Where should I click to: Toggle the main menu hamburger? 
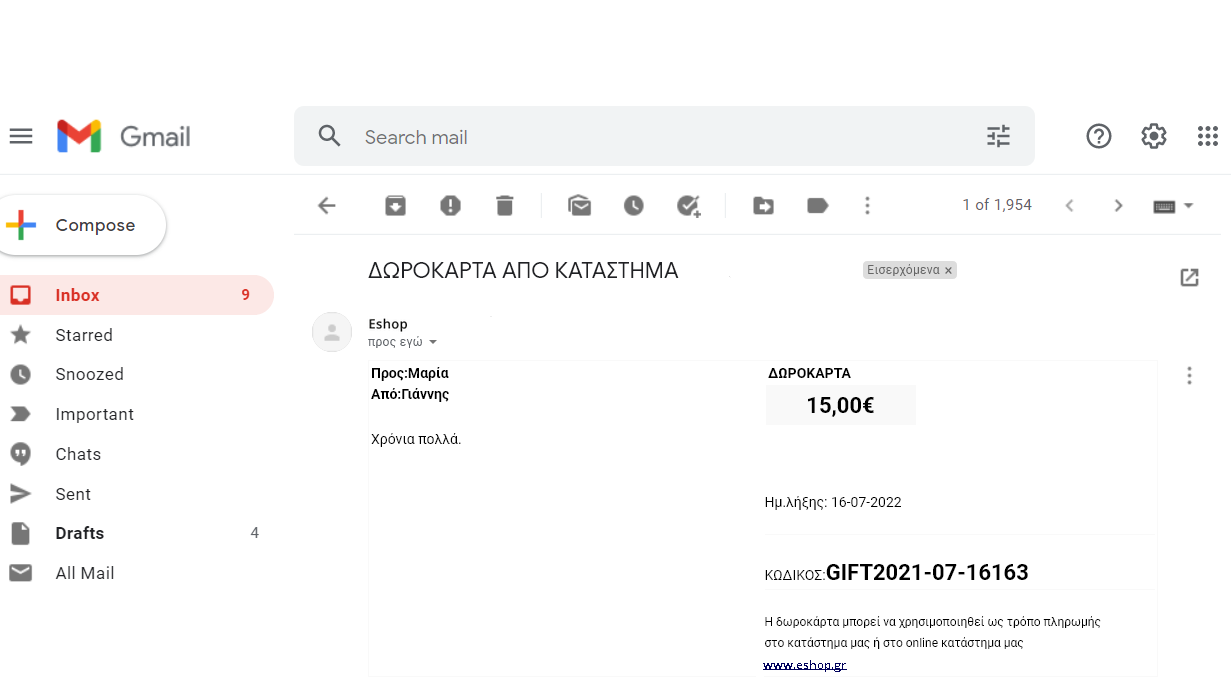coord(21,136)
